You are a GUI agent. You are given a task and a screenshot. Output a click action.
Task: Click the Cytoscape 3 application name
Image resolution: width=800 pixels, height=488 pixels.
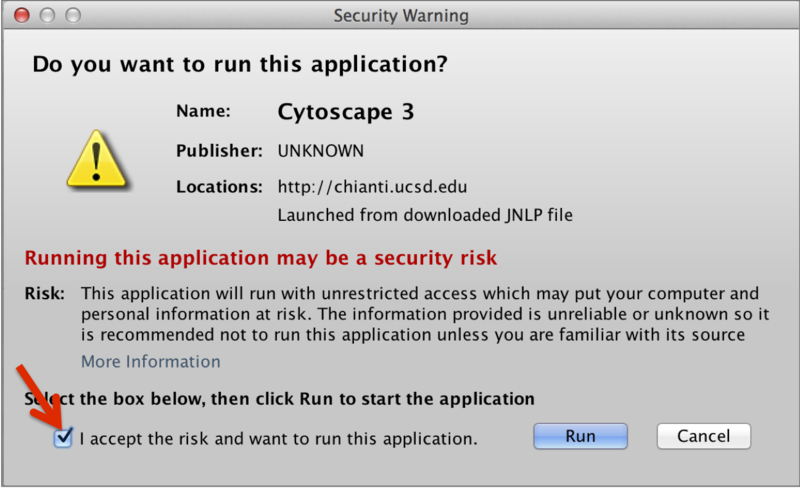click(x=346, y=112)
